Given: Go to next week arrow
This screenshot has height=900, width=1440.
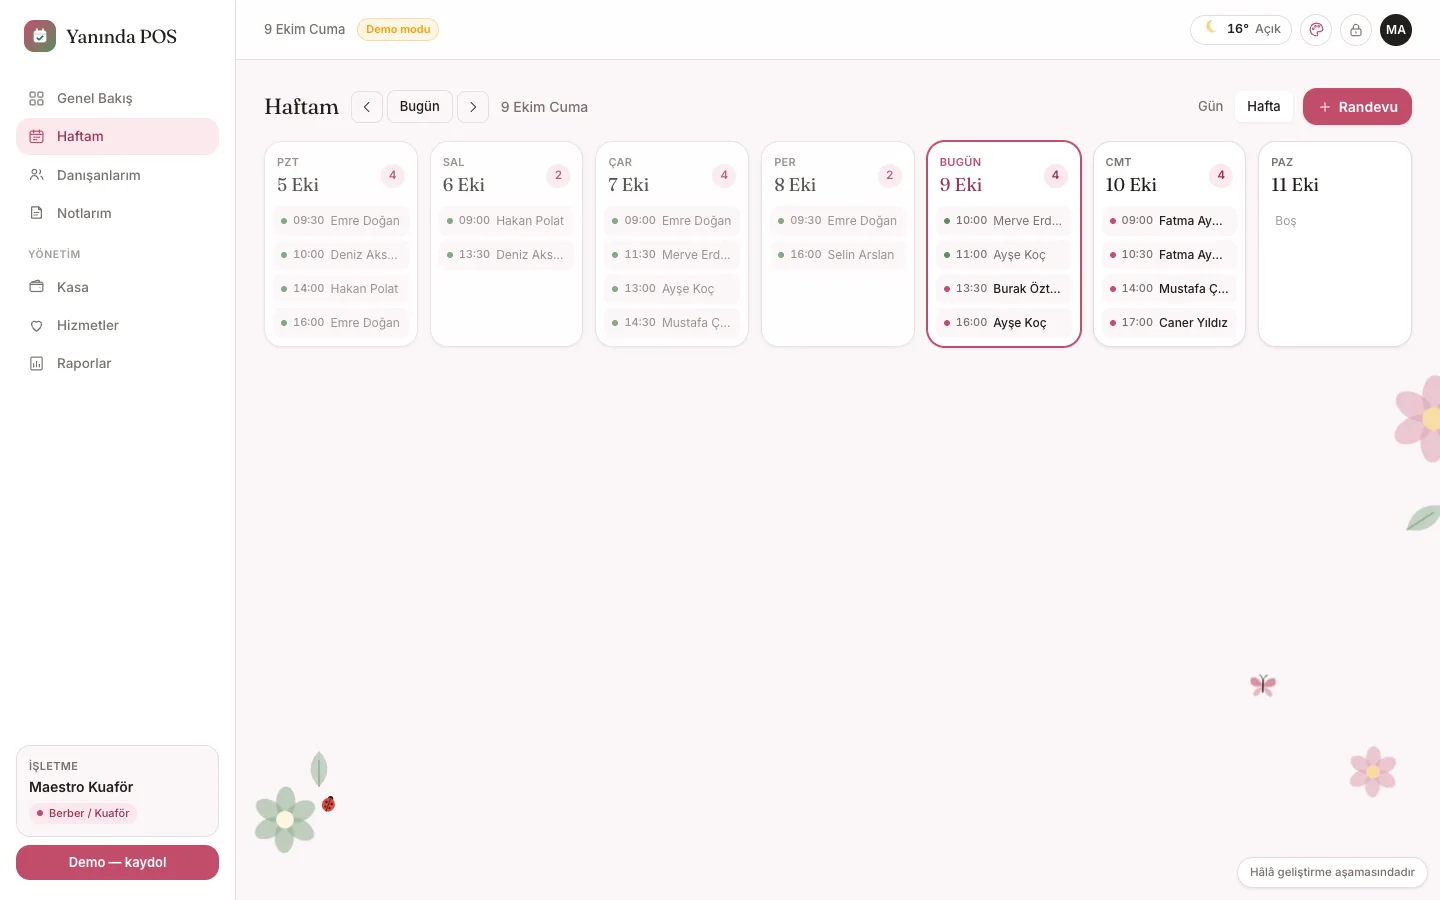Looking at the screenshot, I should click(473, 107).
